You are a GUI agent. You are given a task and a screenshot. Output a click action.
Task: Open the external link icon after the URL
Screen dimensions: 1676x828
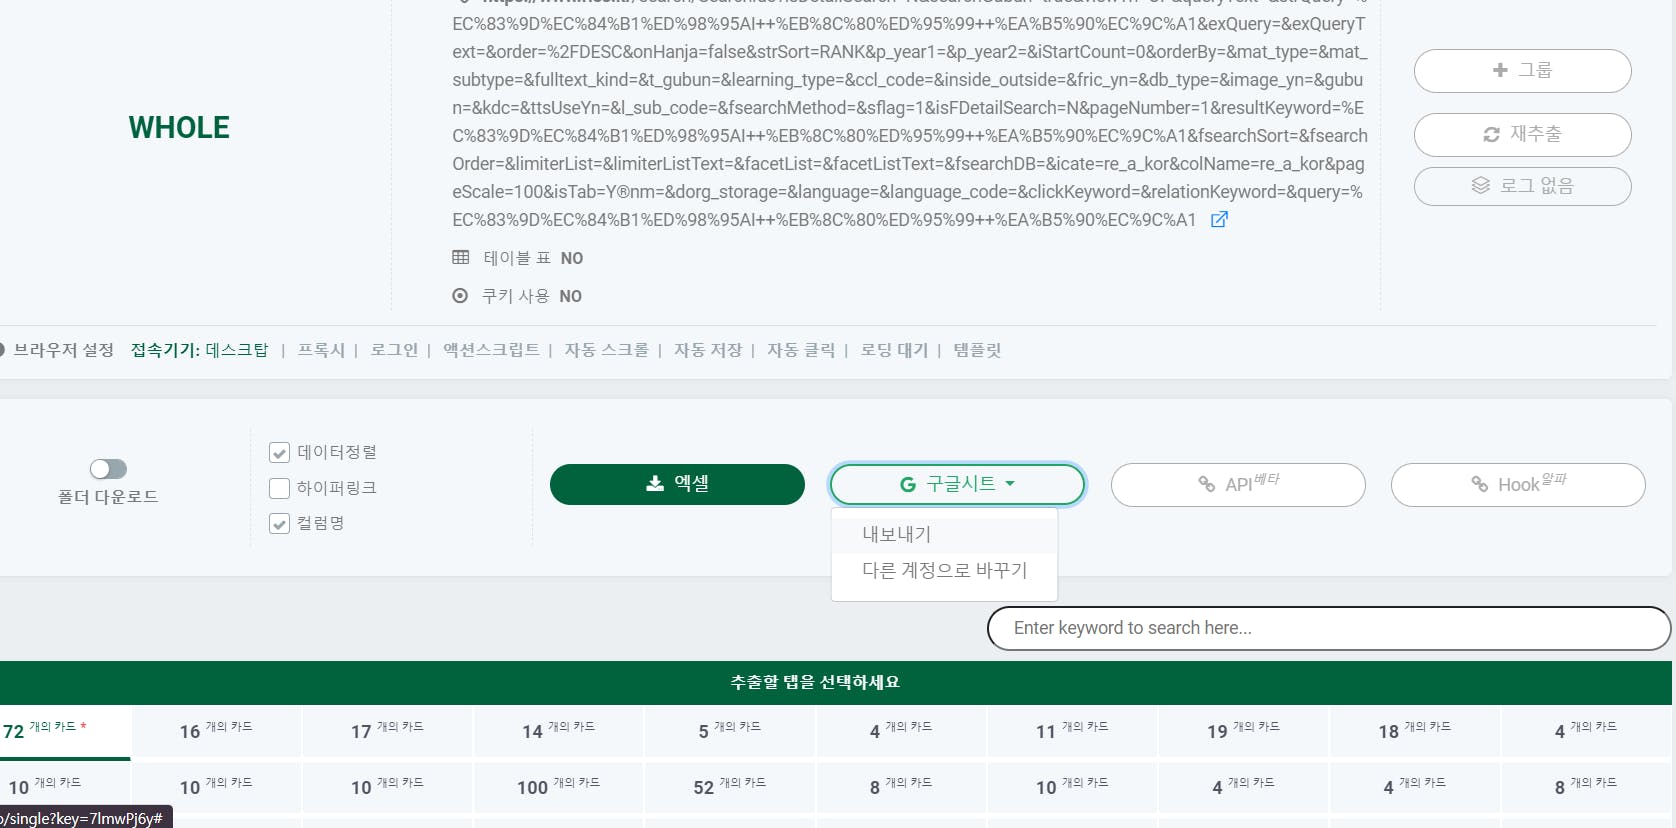click(1219, 220)
